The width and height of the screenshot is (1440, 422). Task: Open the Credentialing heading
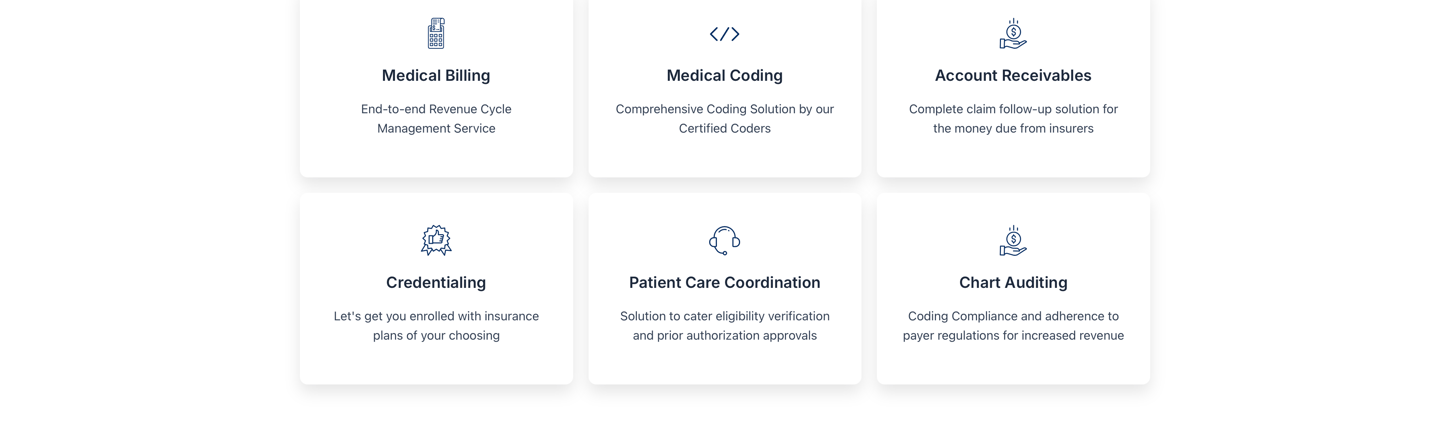(x=436, y=283)
